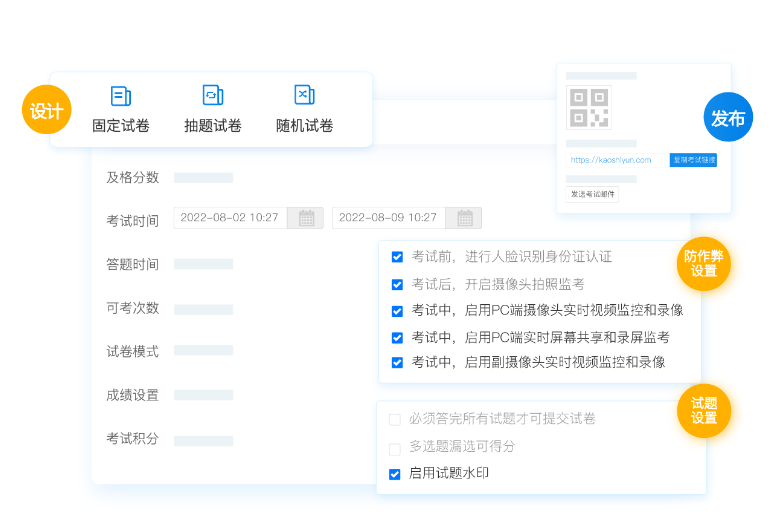Click the blue 发布 badge

pyautogui.click(x=728, y=118)
